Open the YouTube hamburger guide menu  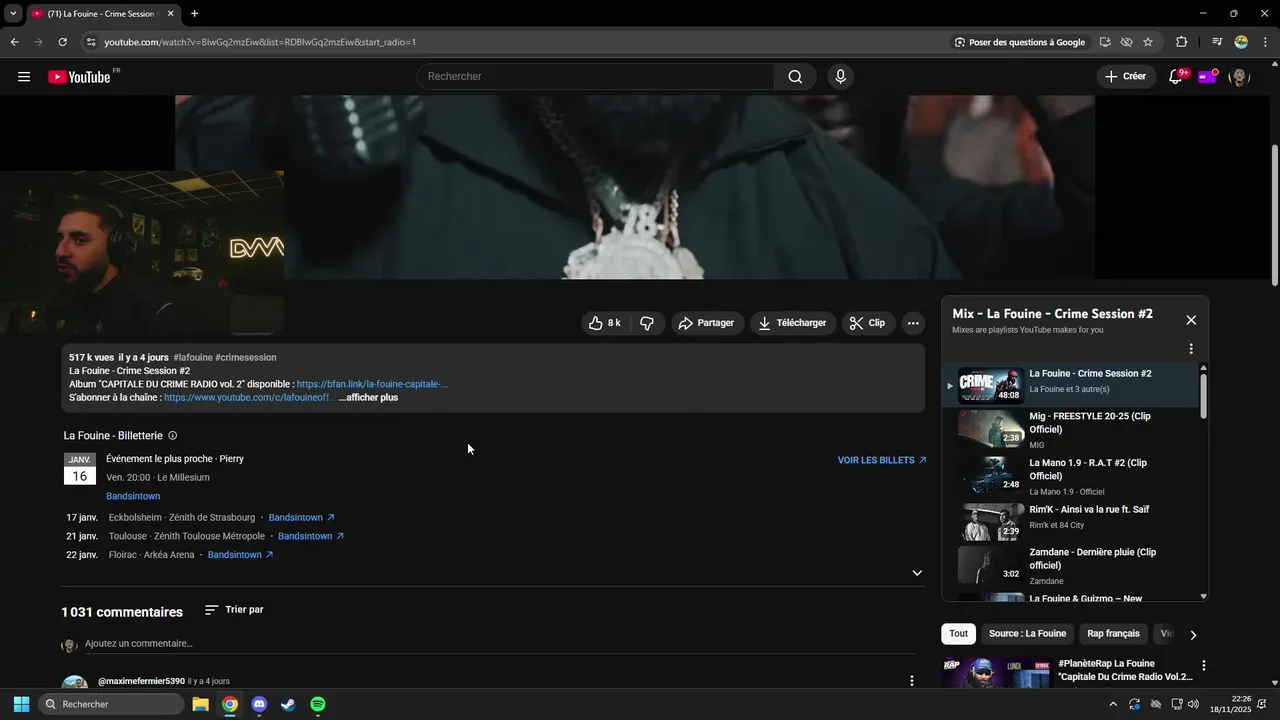tap(24, 77)
